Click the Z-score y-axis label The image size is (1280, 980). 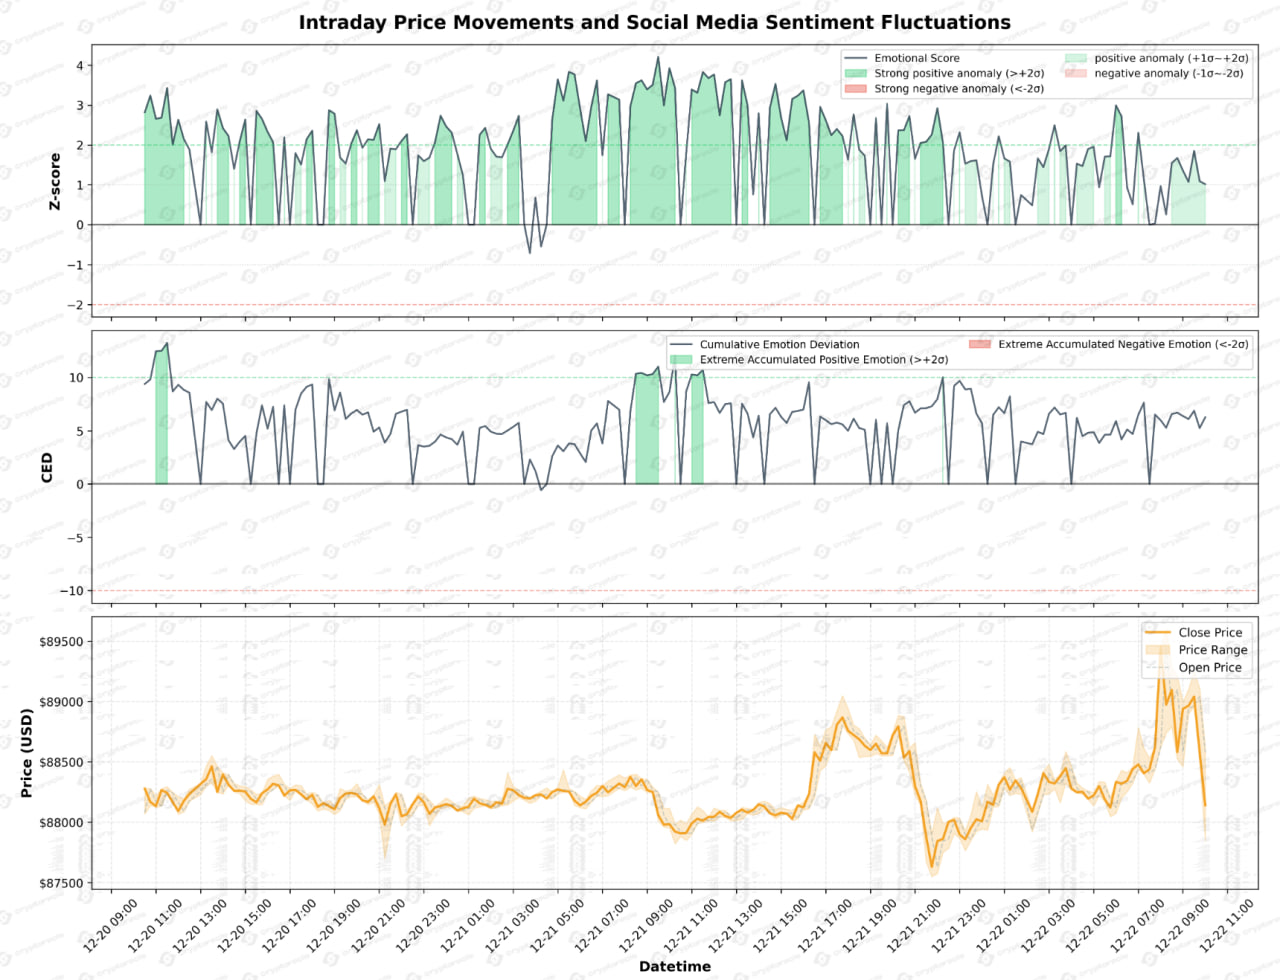(x=55, y=181)
